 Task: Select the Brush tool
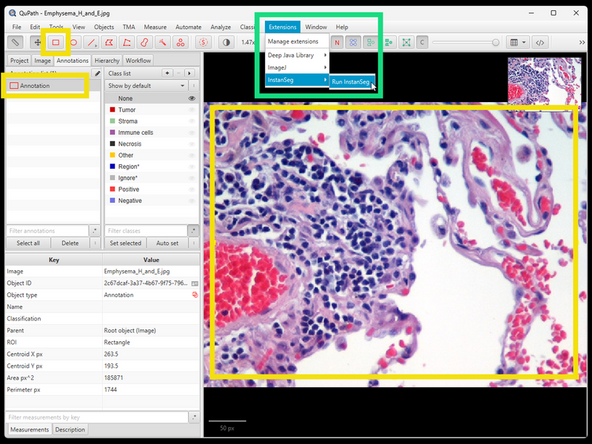tap(145, 42)
